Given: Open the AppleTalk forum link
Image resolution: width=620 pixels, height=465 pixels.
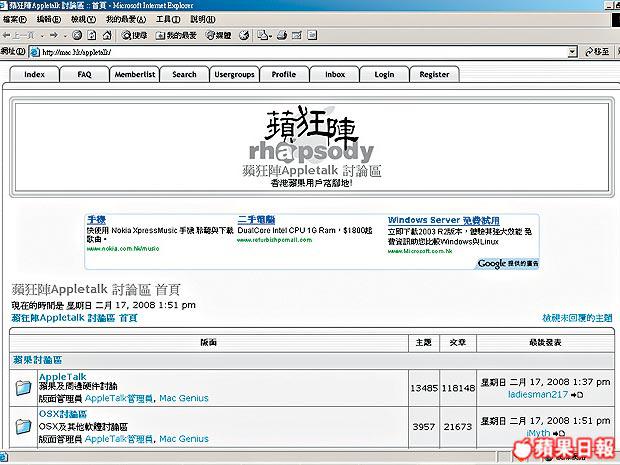Looking at the screenshot, I should (x=62, y=377).
